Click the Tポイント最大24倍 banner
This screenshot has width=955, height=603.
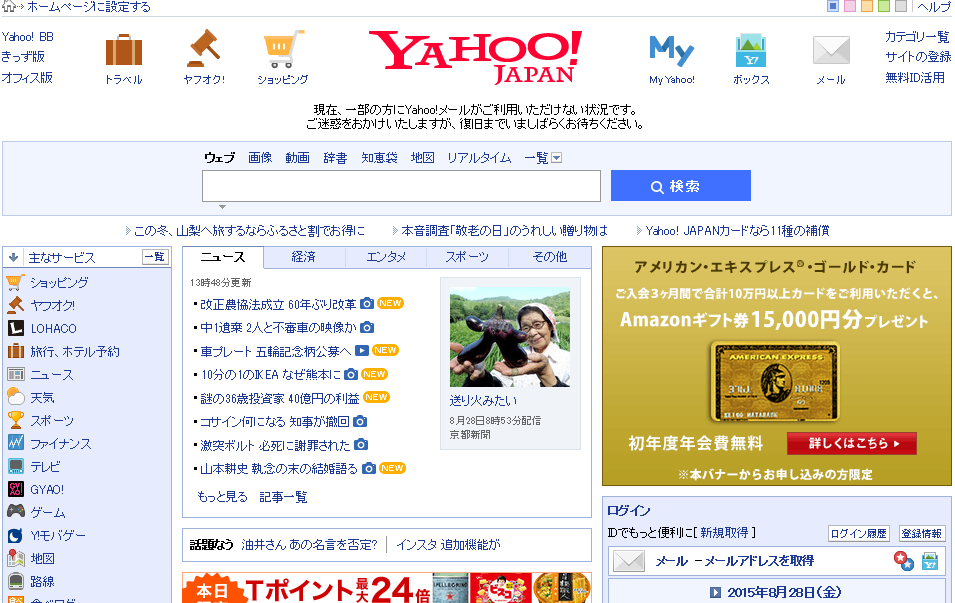click(387, 588)
